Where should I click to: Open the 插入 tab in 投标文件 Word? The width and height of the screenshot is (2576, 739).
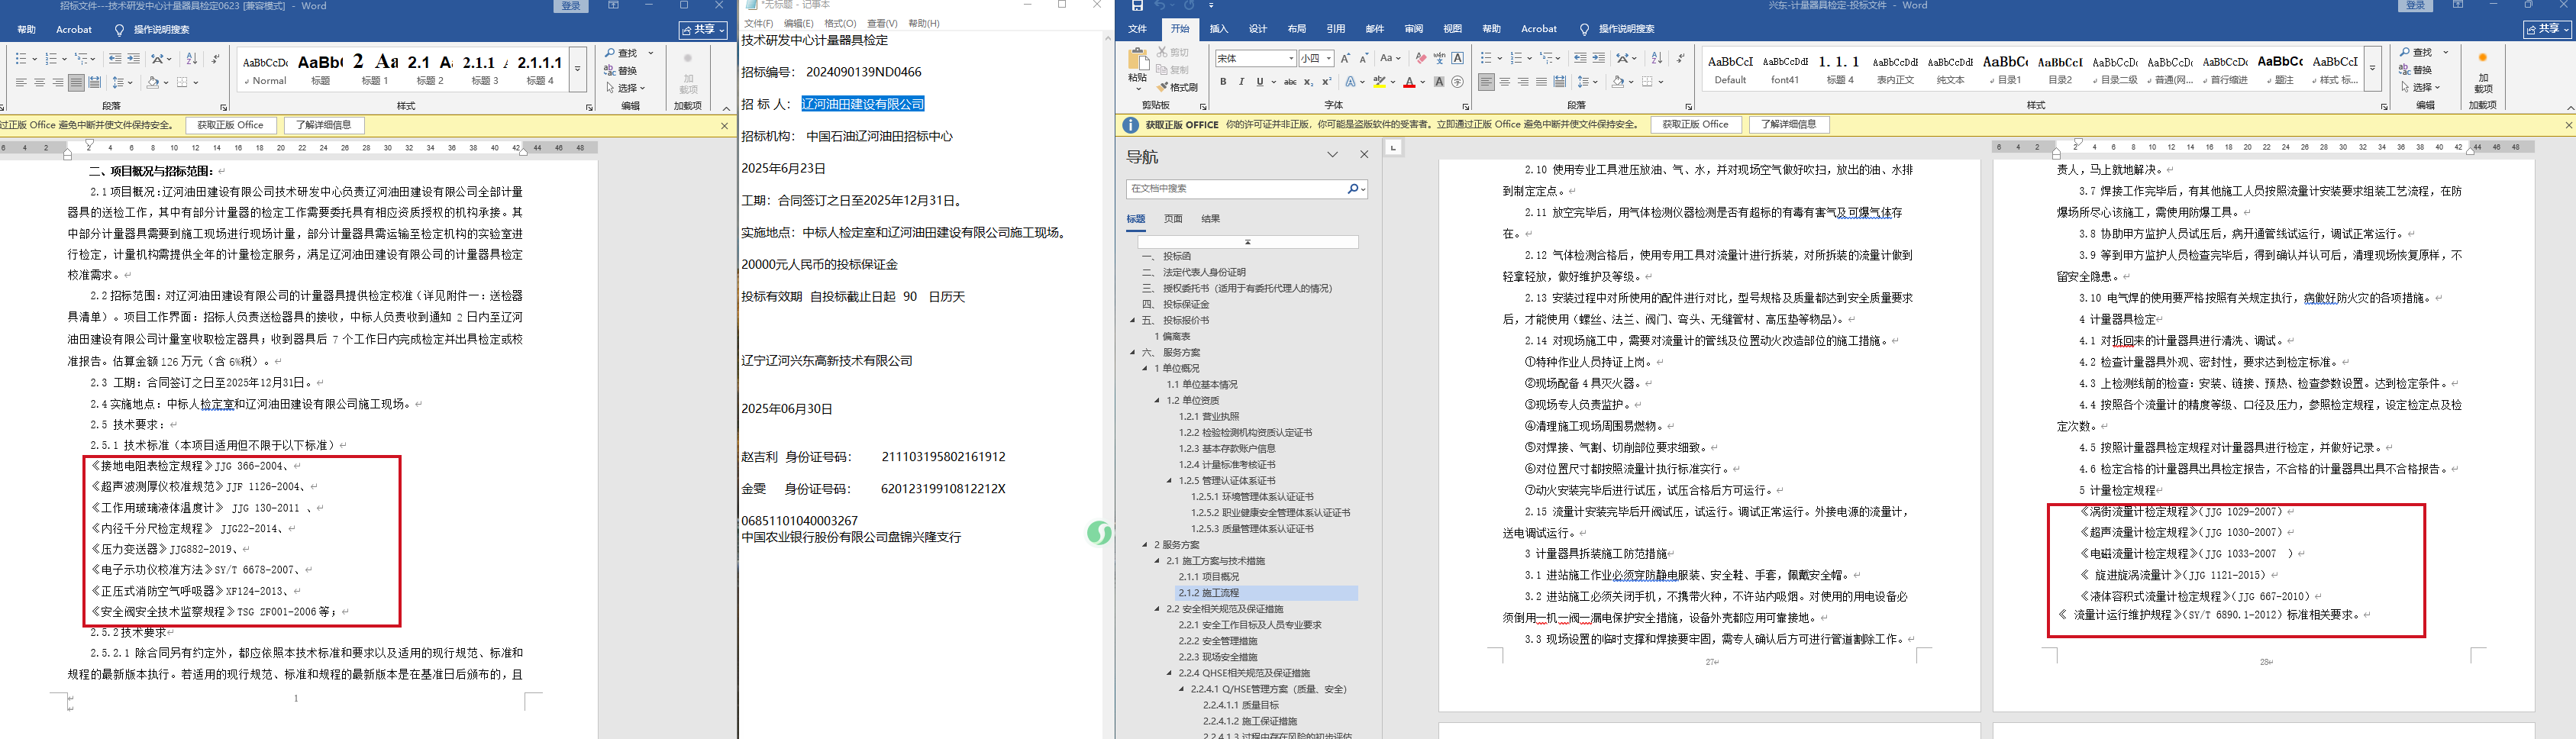pyautogui.click(x=1219, y=29)
